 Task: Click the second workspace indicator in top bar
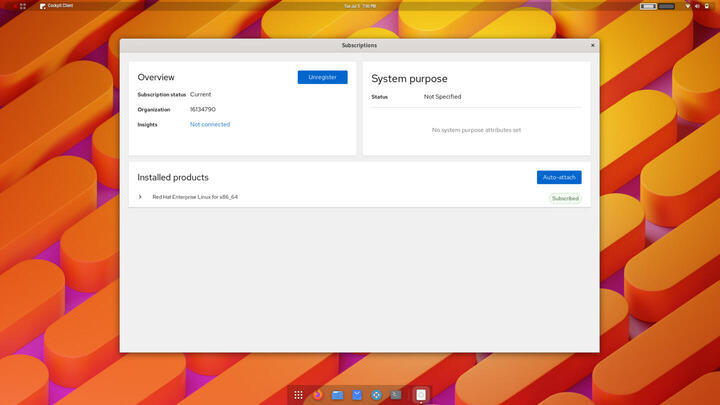click(x=666, y=6)
